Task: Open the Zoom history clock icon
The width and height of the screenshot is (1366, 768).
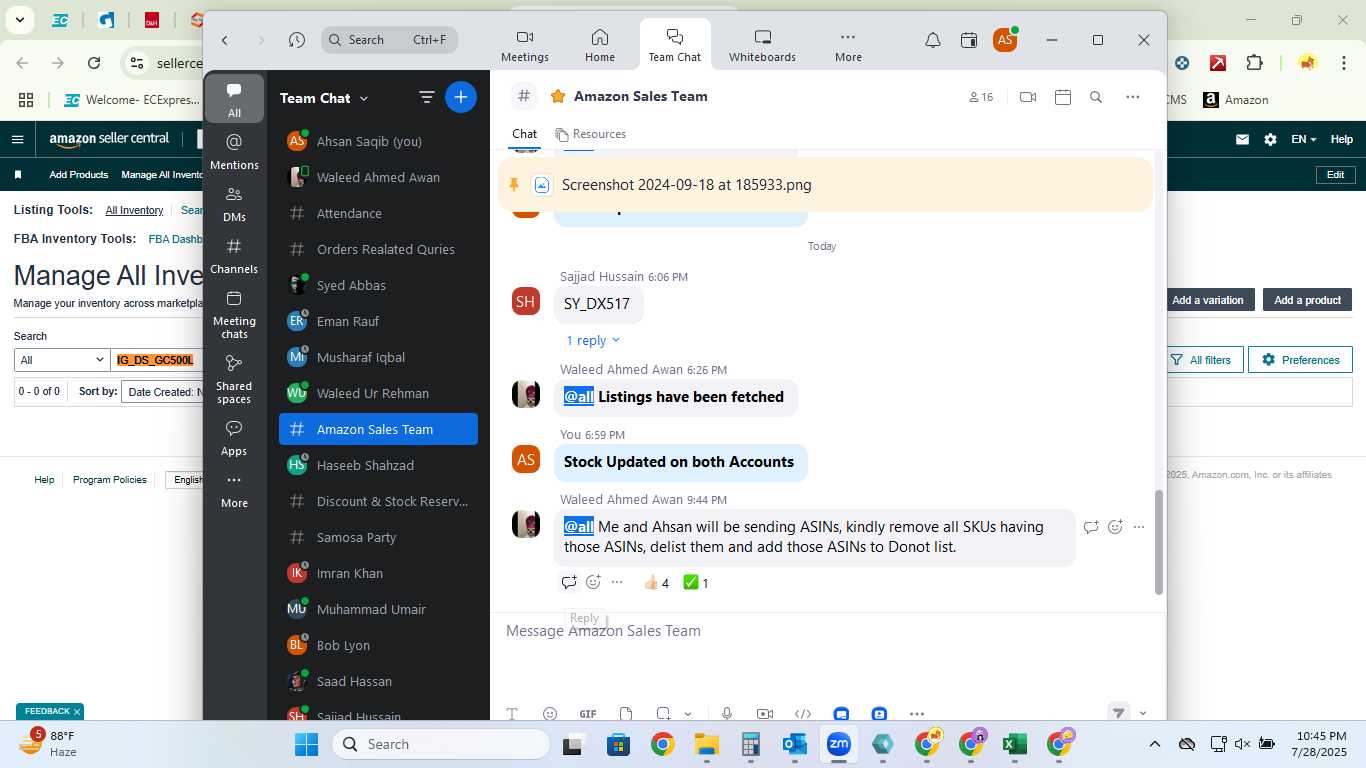Action: point(296,40)
